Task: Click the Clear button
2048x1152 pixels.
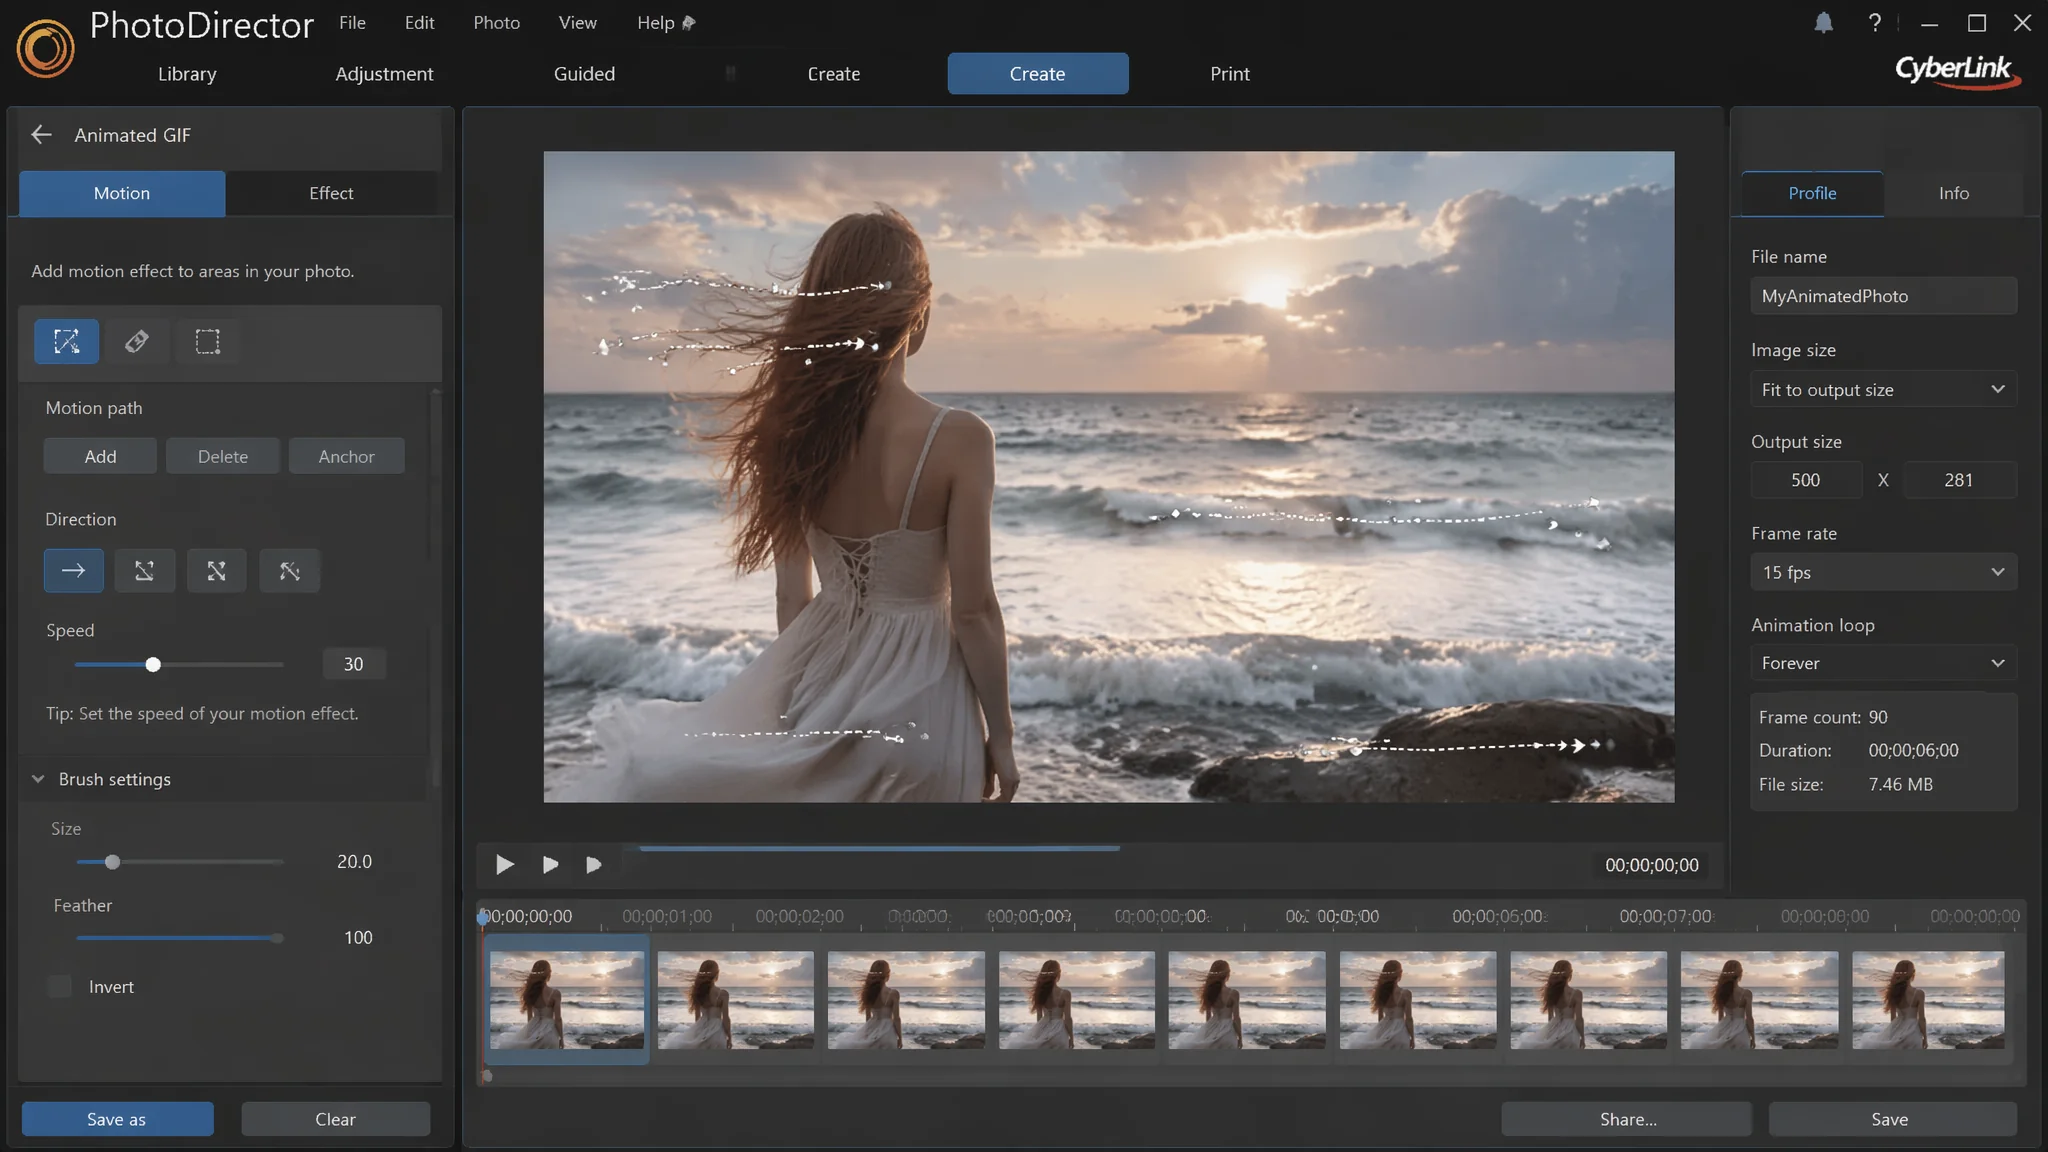Action: coord(335,1119)
